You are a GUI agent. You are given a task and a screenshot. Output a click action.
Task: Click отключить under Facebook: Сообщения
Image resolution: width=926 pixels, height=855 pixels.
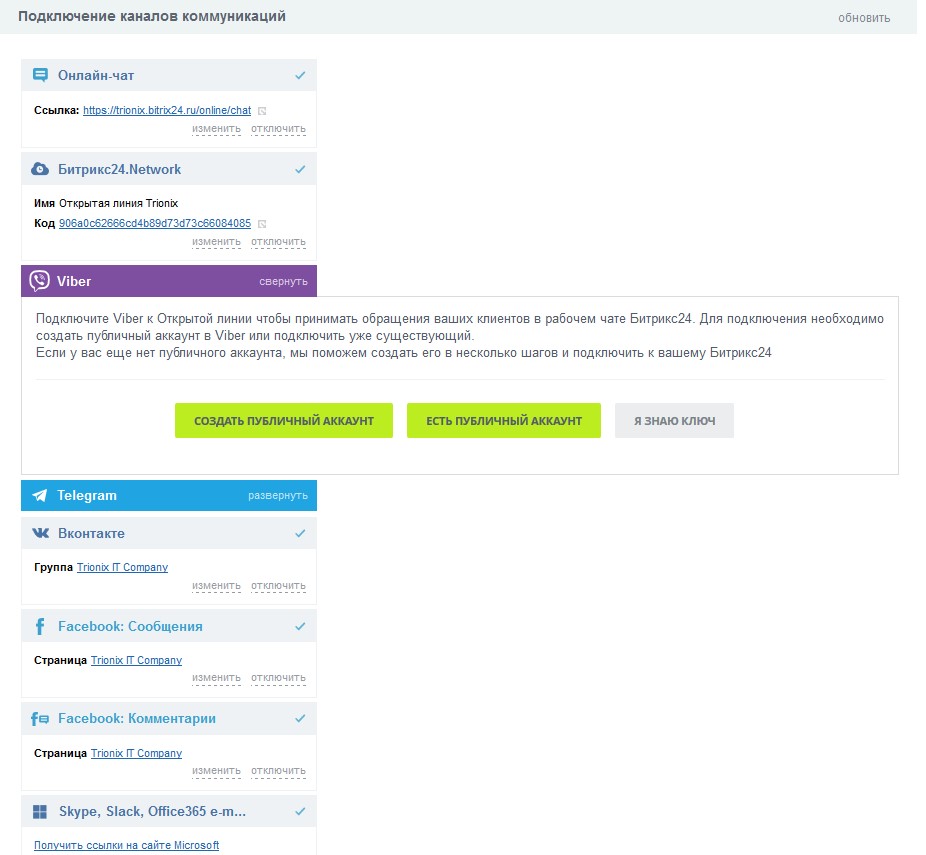[278, 678]
